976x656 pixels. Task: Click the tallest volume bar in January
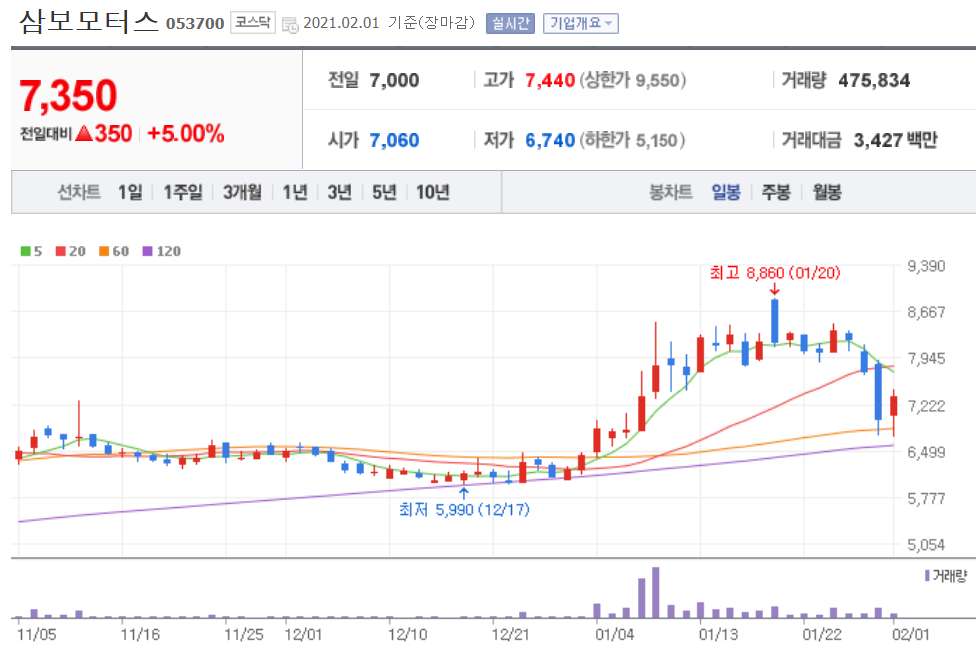[655, 592]
